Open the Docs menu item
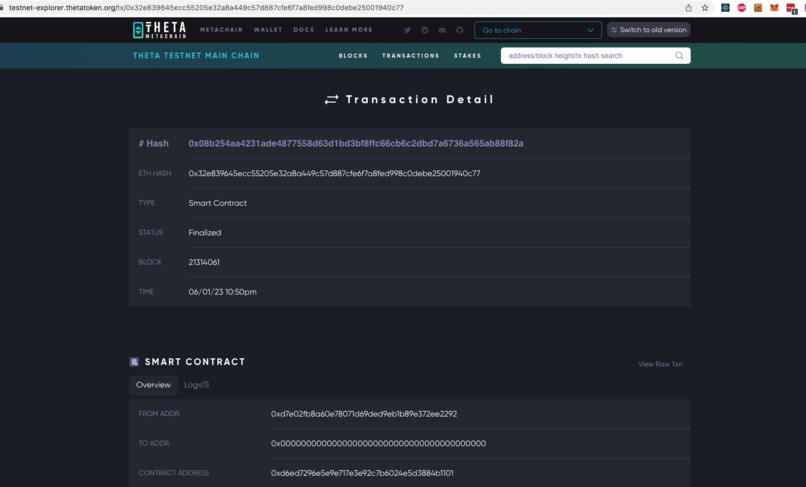The image size is (806, 487). pos(304,30)
